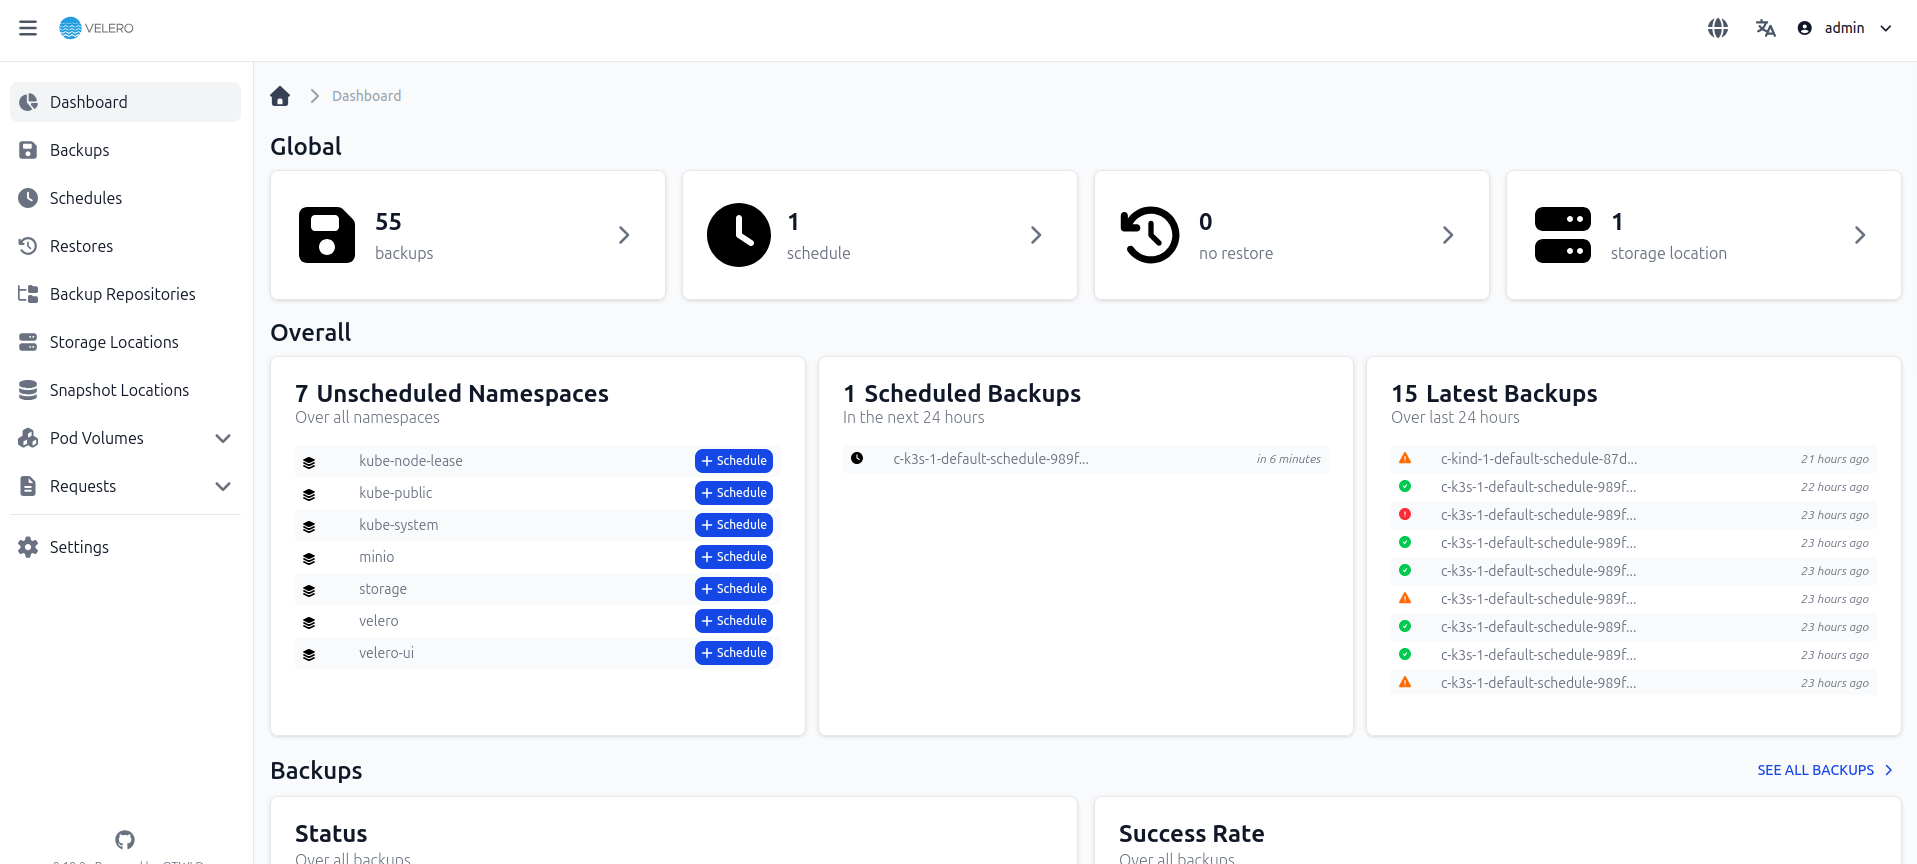Open the globe icon in header
This screenshot has width=1917, height=864.
tap(1717, 28)
